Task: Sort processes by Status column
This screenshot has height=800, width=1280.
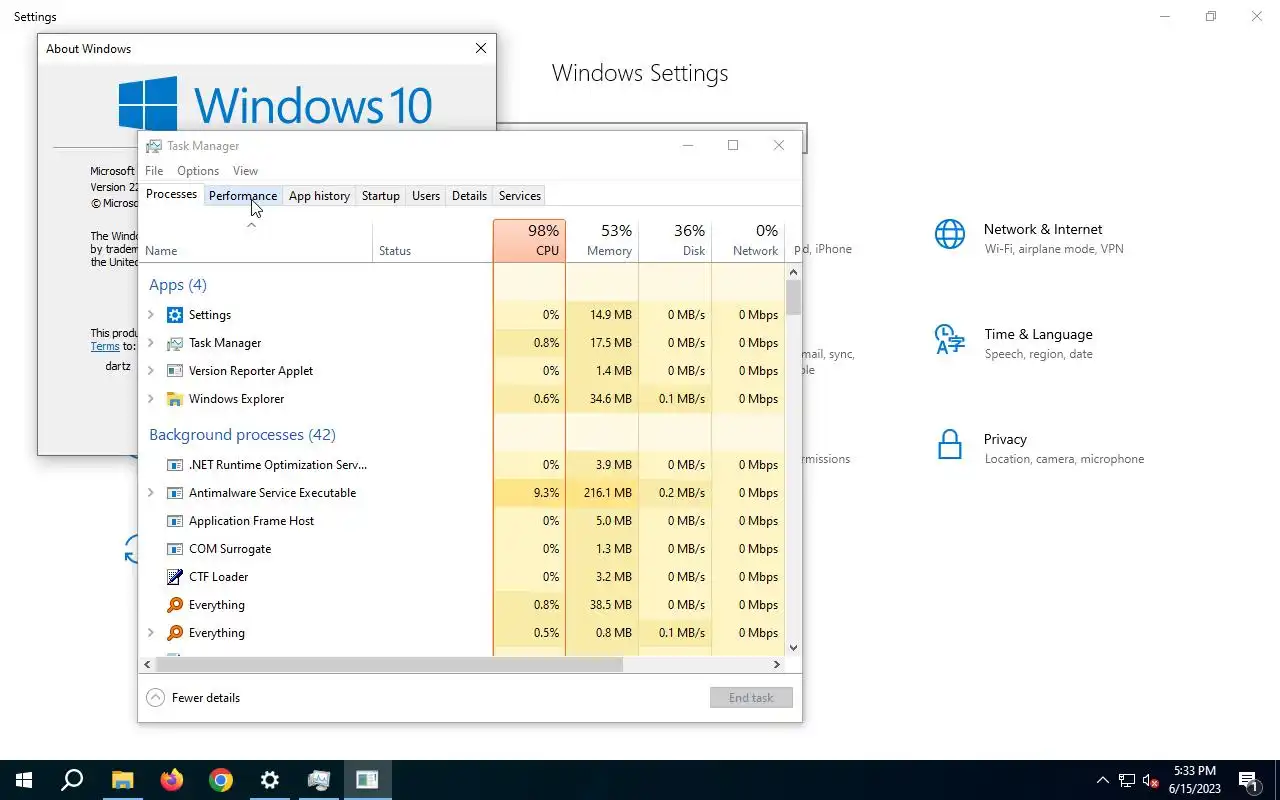Action: tap(432, 241)
